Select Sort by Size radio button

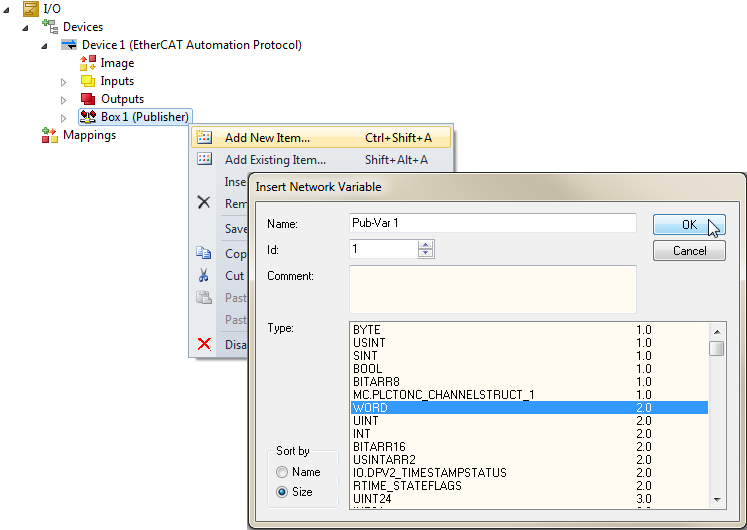[282, 492]
